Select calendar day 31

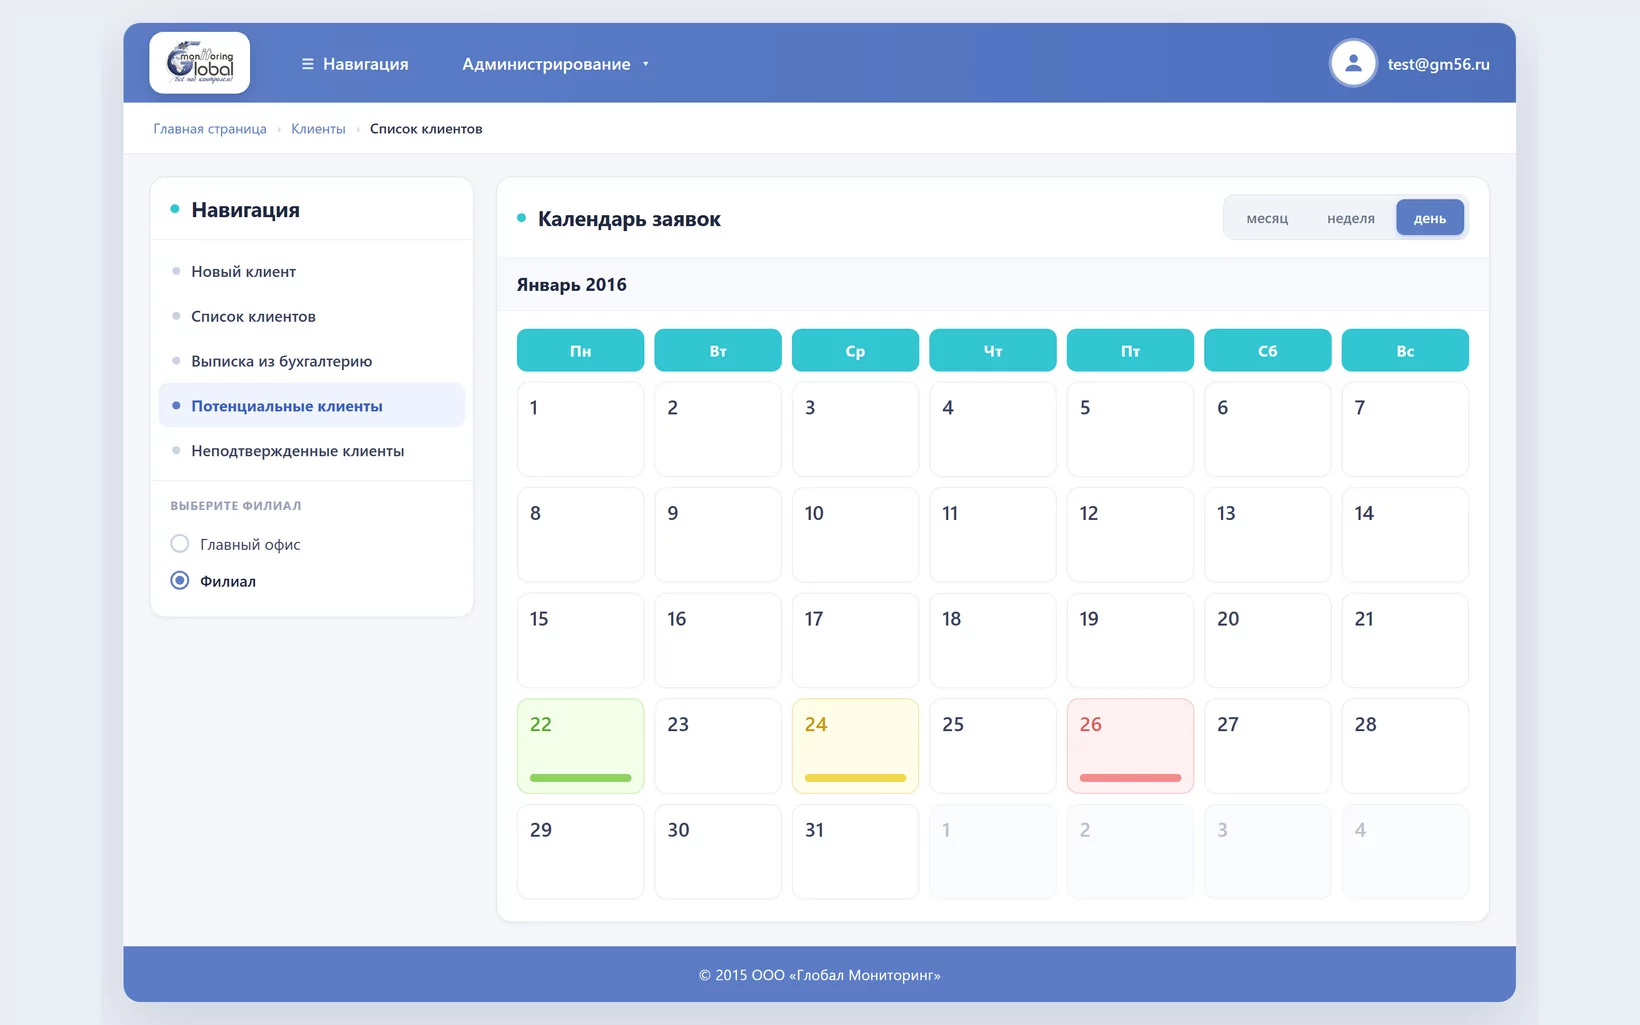pyautogui.click(x=855, y=852)
